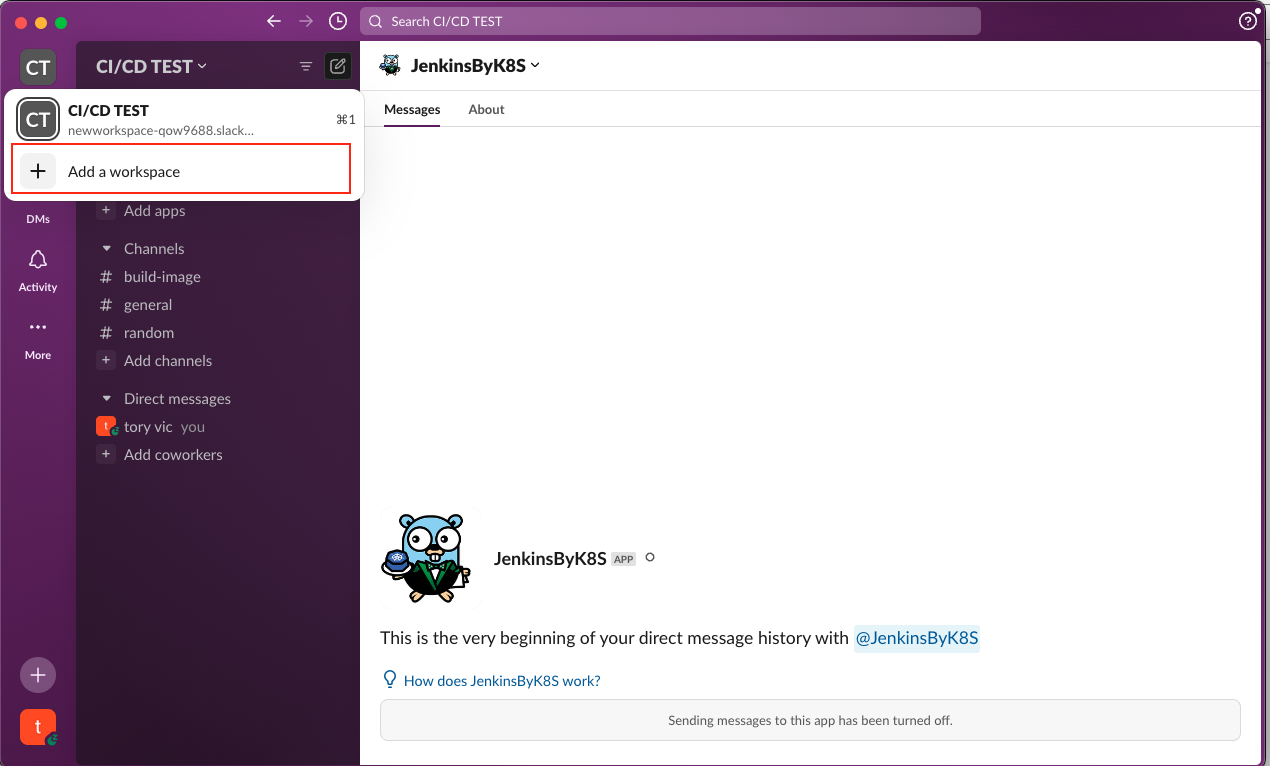The image size is (1270, 766).
Task: Click the CT workspace switcher icon in sidebar
Action: tap(38, 68)
